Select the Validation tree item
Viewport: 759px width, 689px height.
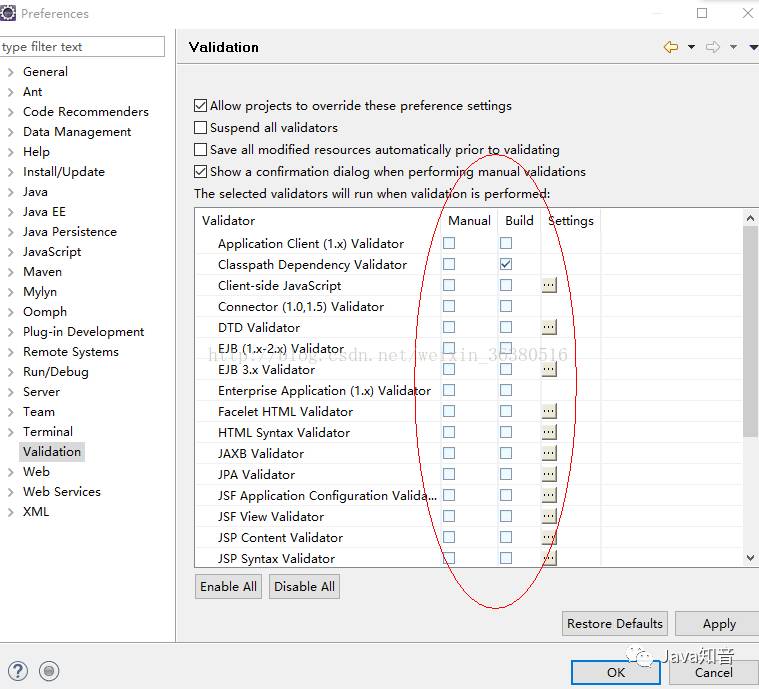click(x=52, y=452)
